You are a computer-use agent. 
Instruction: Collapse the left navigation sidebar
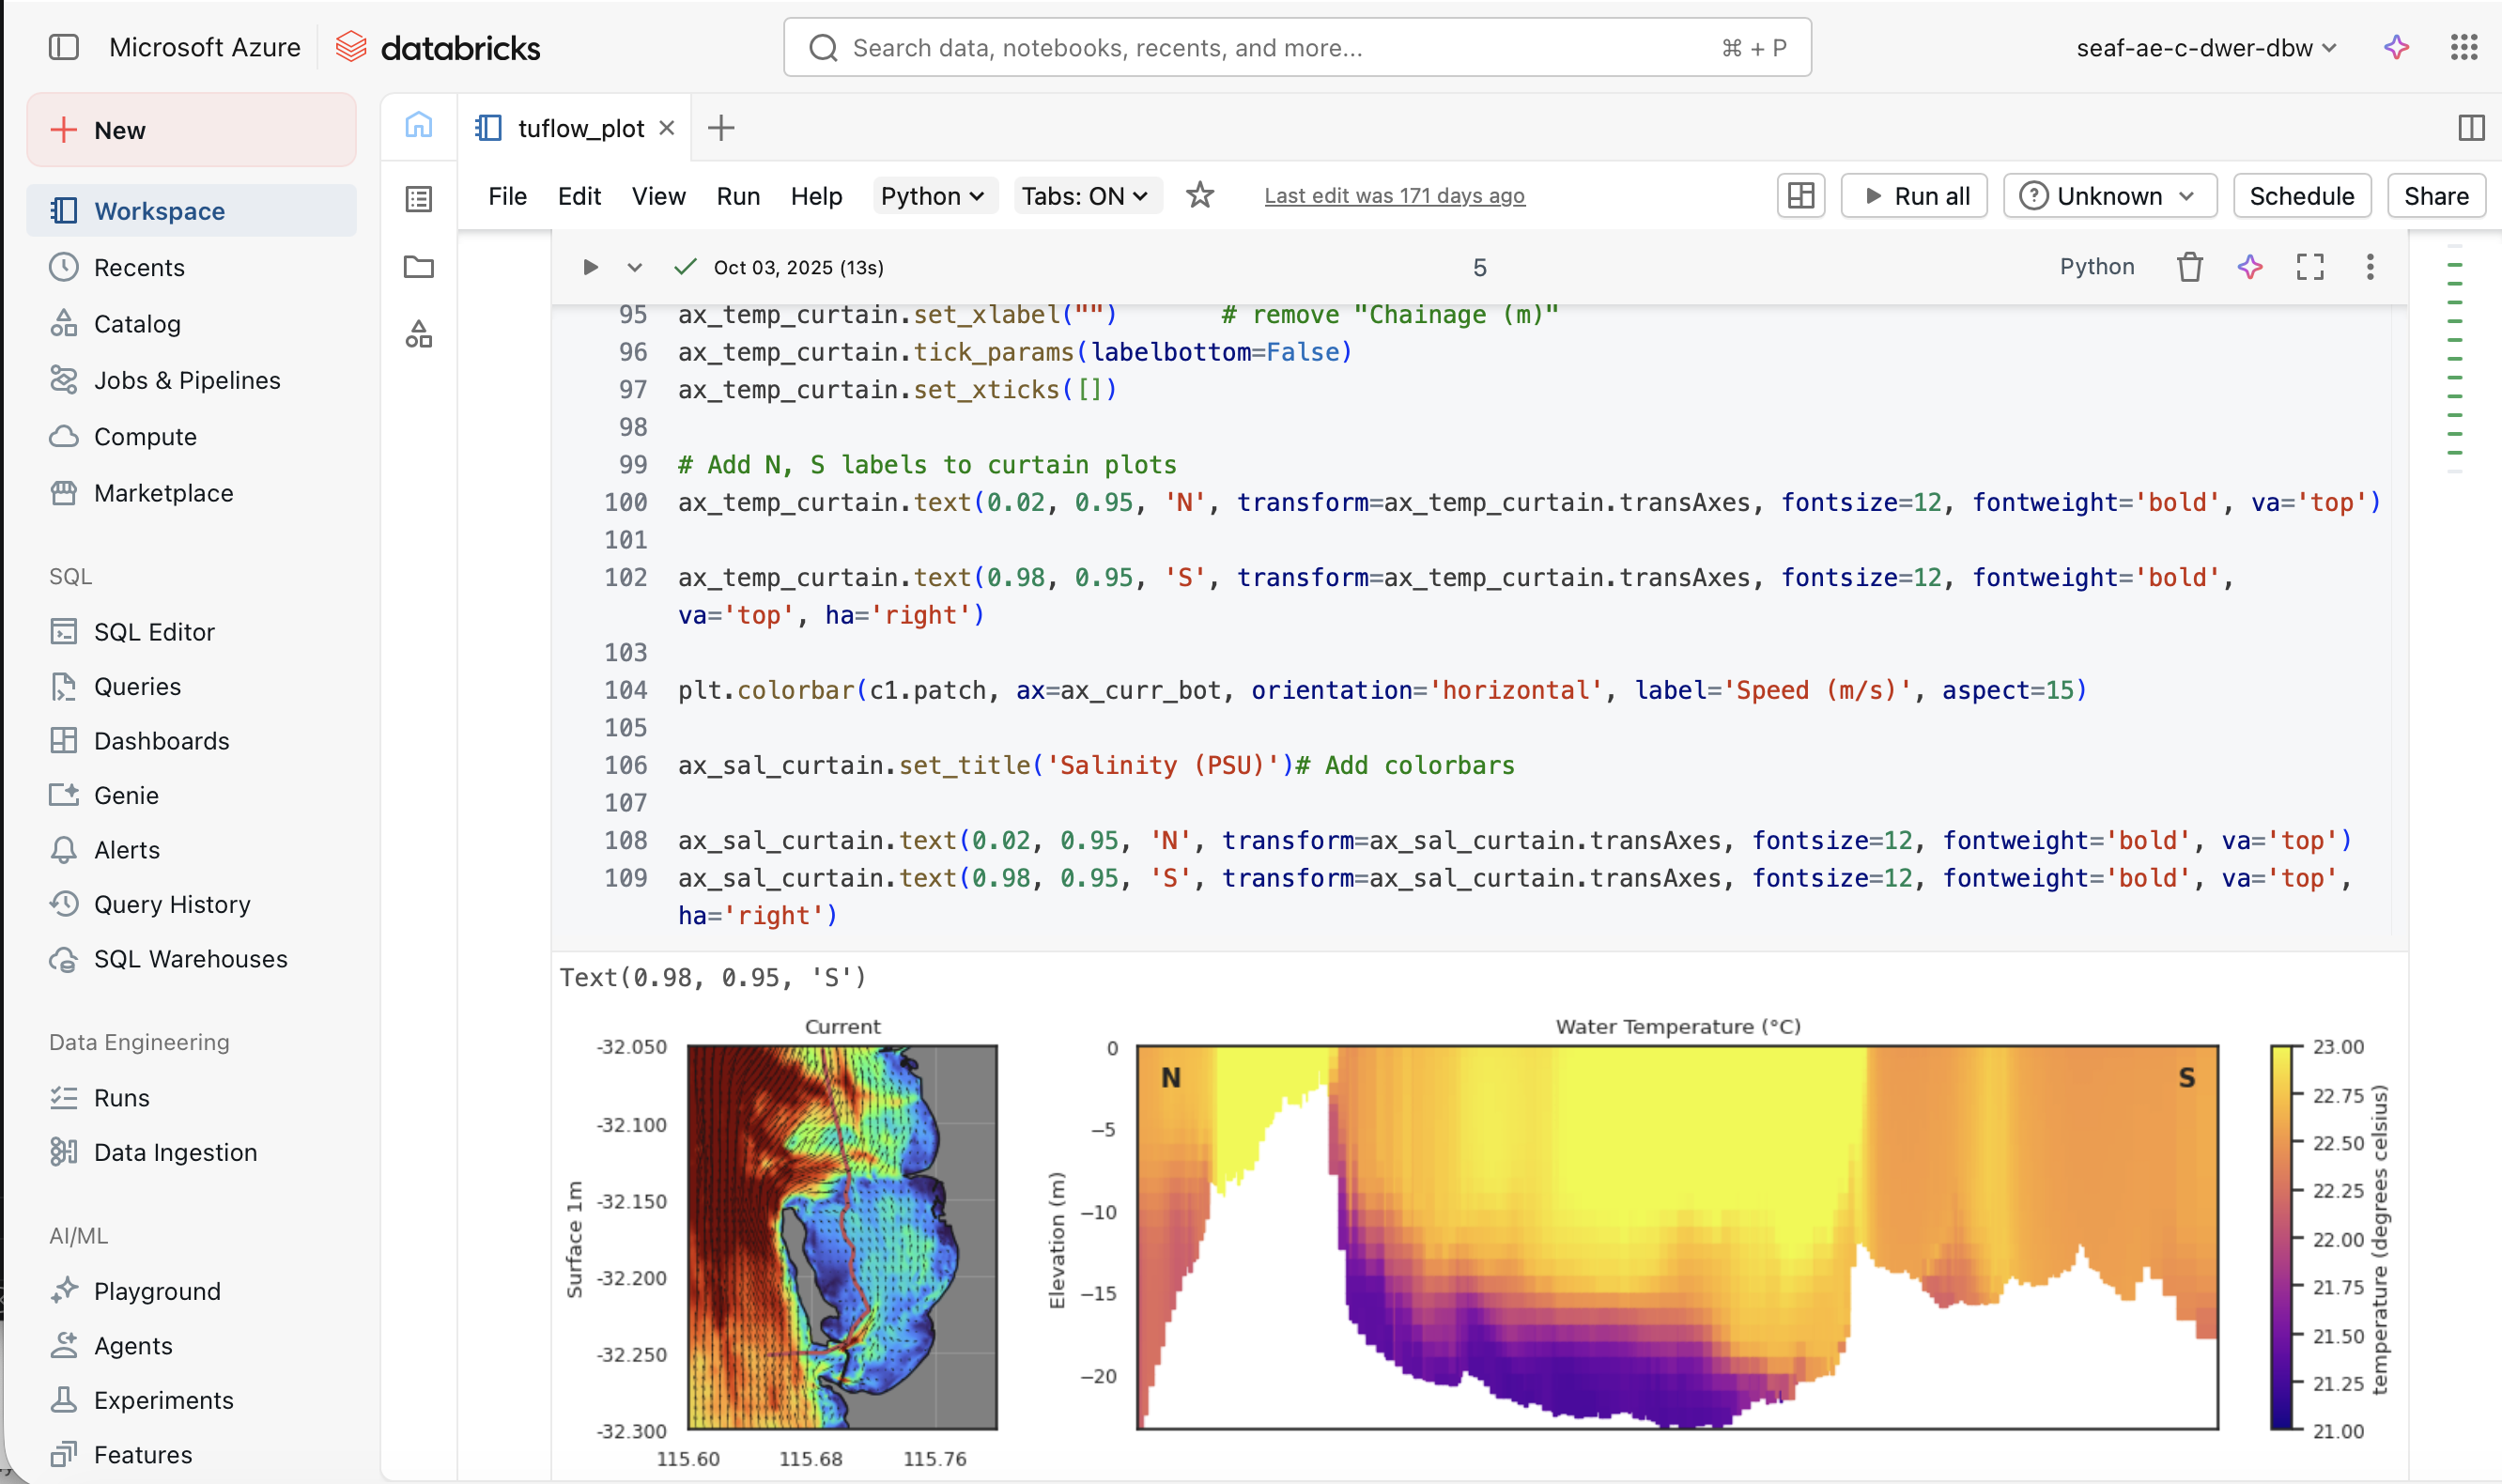tap(64, 47)
